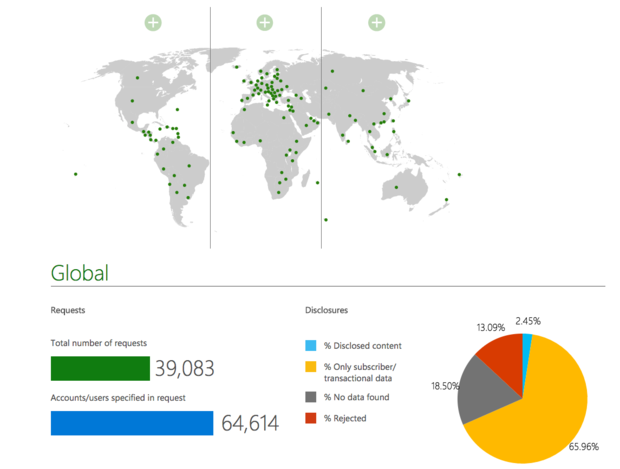This screenshot has width=620, height=469.
Task: Expand the Europe and Africa plus icon
Action: point(265,23)
